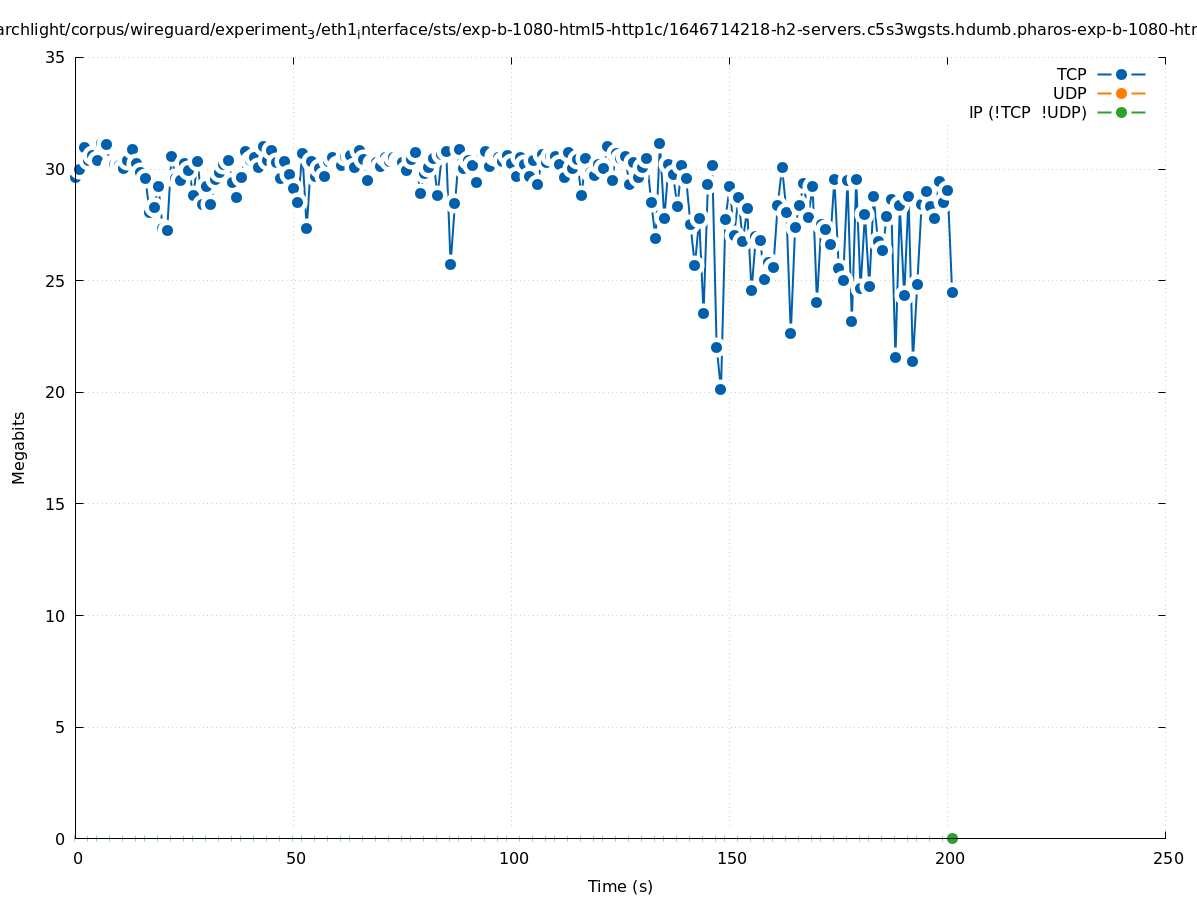Click the 250 tick label on x-axis
This screenshot has width=1197, height=900.
pyautogui.click(x=1167, y=858)
